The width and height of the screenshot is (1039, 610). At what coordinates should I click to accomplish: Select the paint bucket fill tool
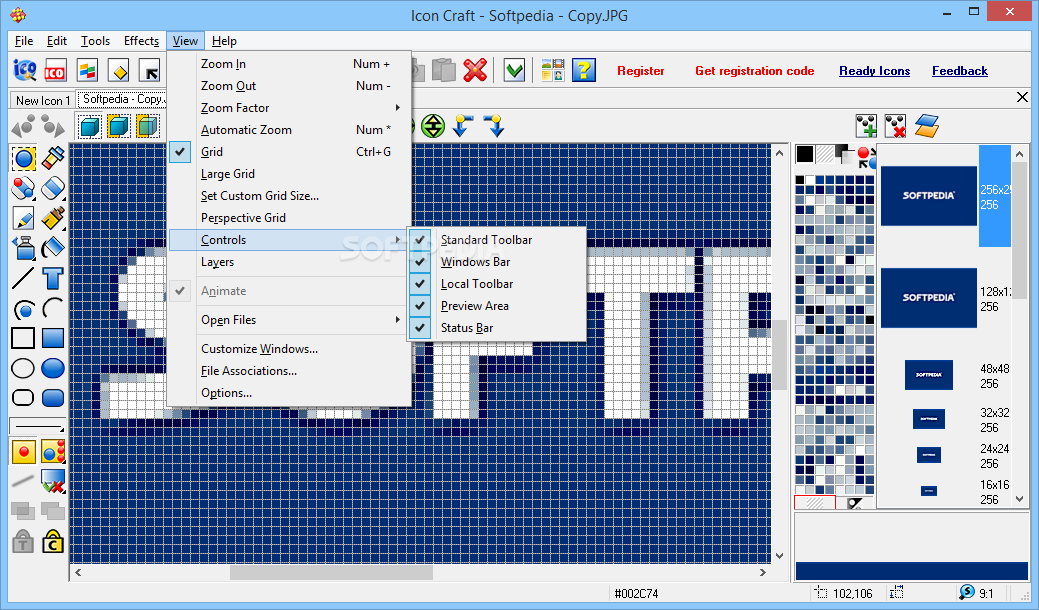(53, 248)
